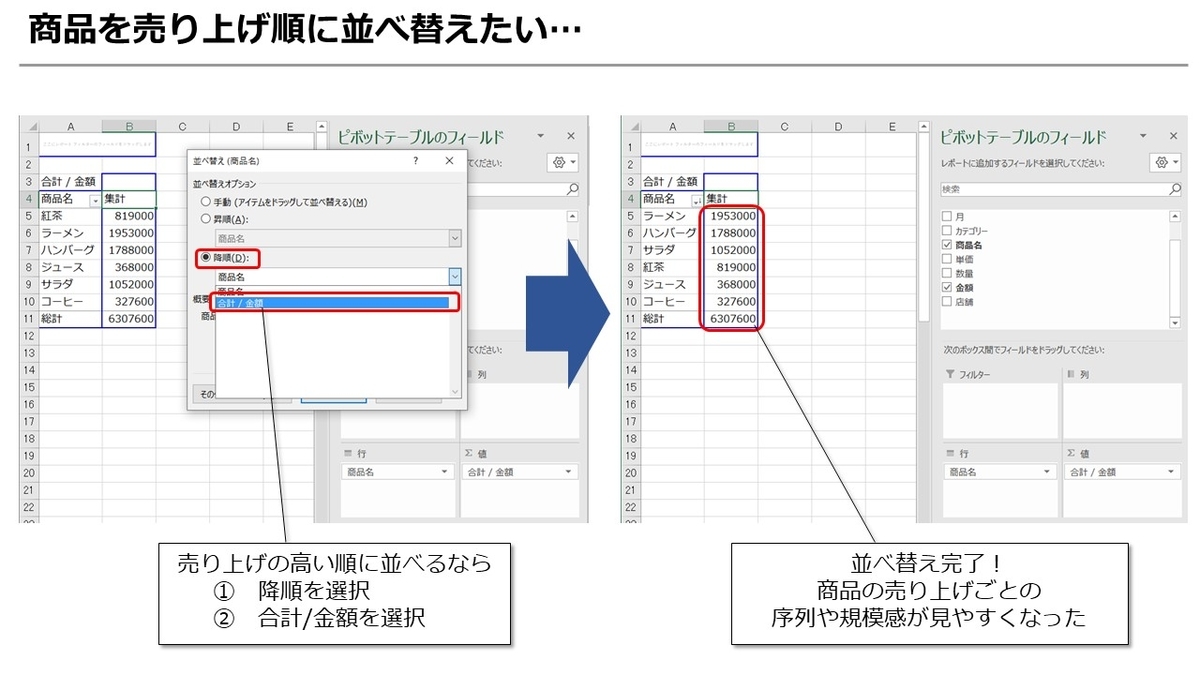Click the Help question mark in the sort dialog
Screen dimensions: 1200x675
pos(415,160)
